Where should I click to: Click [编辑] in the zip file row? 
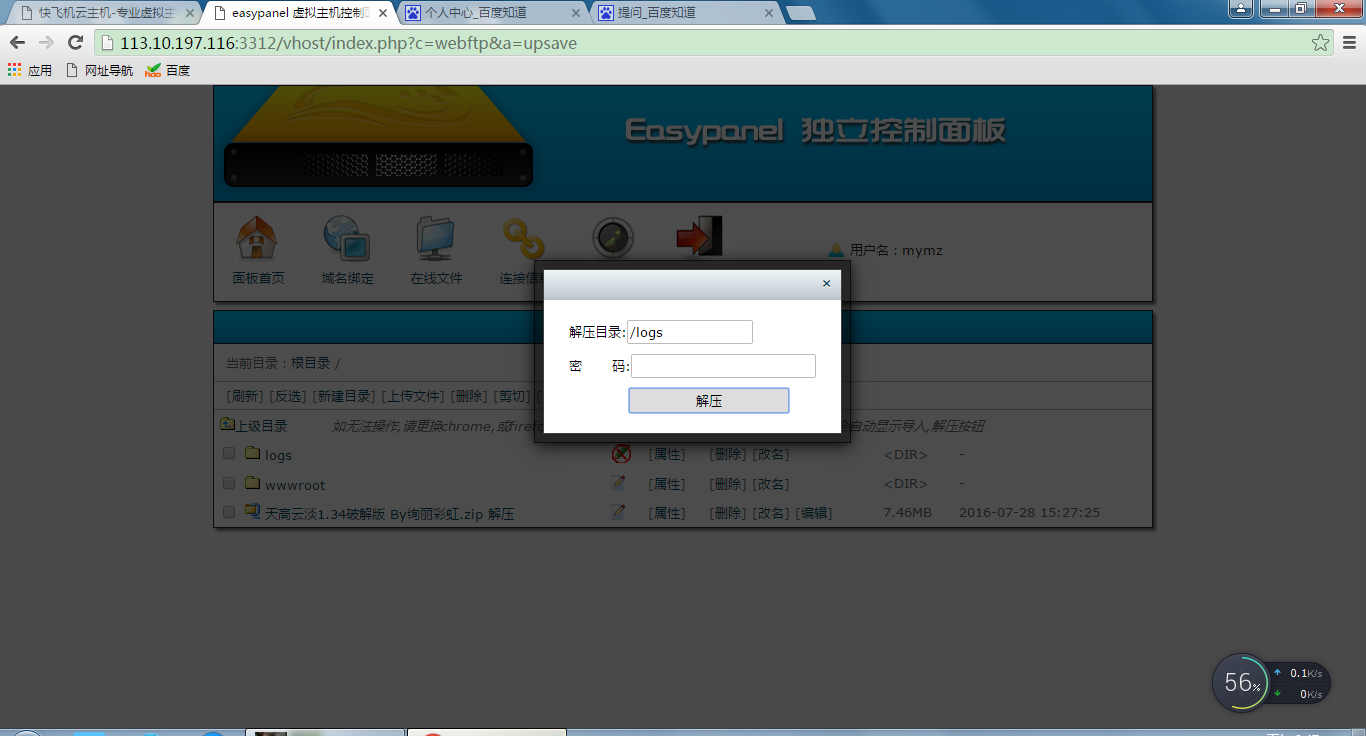pyautogui.click(x=814, y=512)
